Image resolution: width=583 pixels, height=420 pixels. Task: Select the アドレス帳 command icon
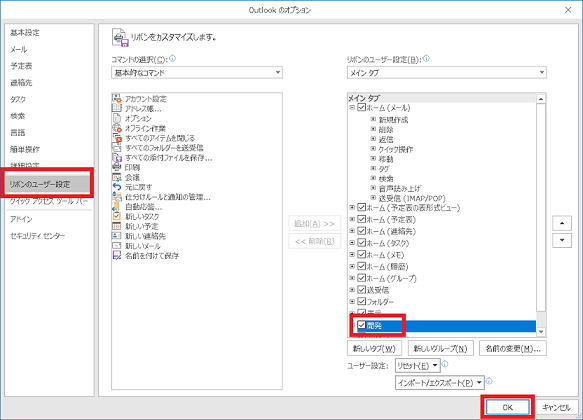point(117,108)
